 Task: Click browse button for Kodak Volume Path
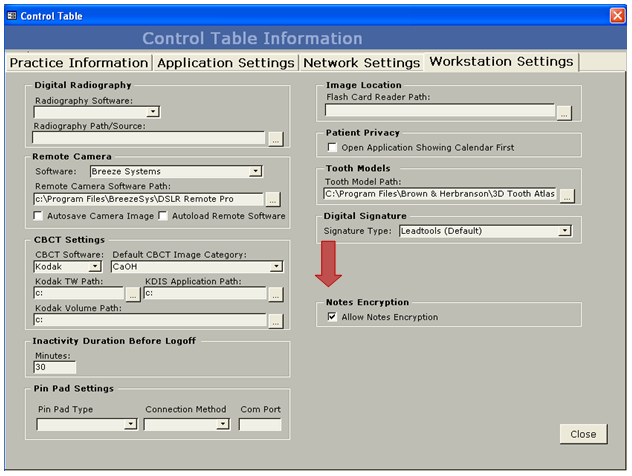click(275, 321)
